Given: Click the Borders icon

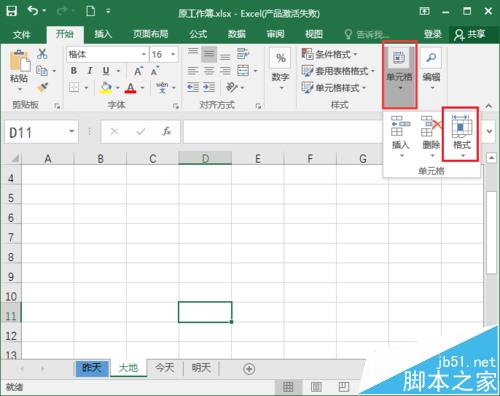Looking at the screenshot, I should 74,88.
